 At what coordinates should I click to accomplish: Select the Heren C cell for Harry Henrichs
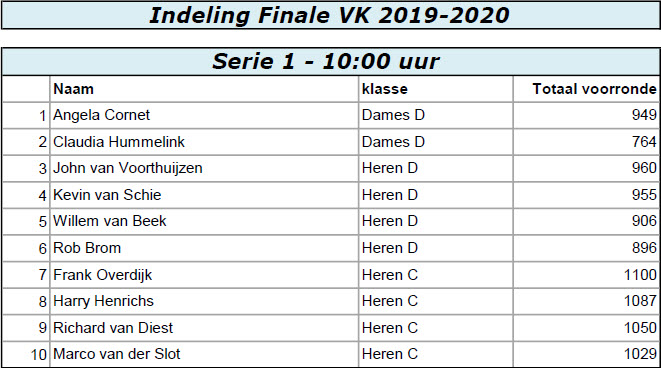coord(435,301)
